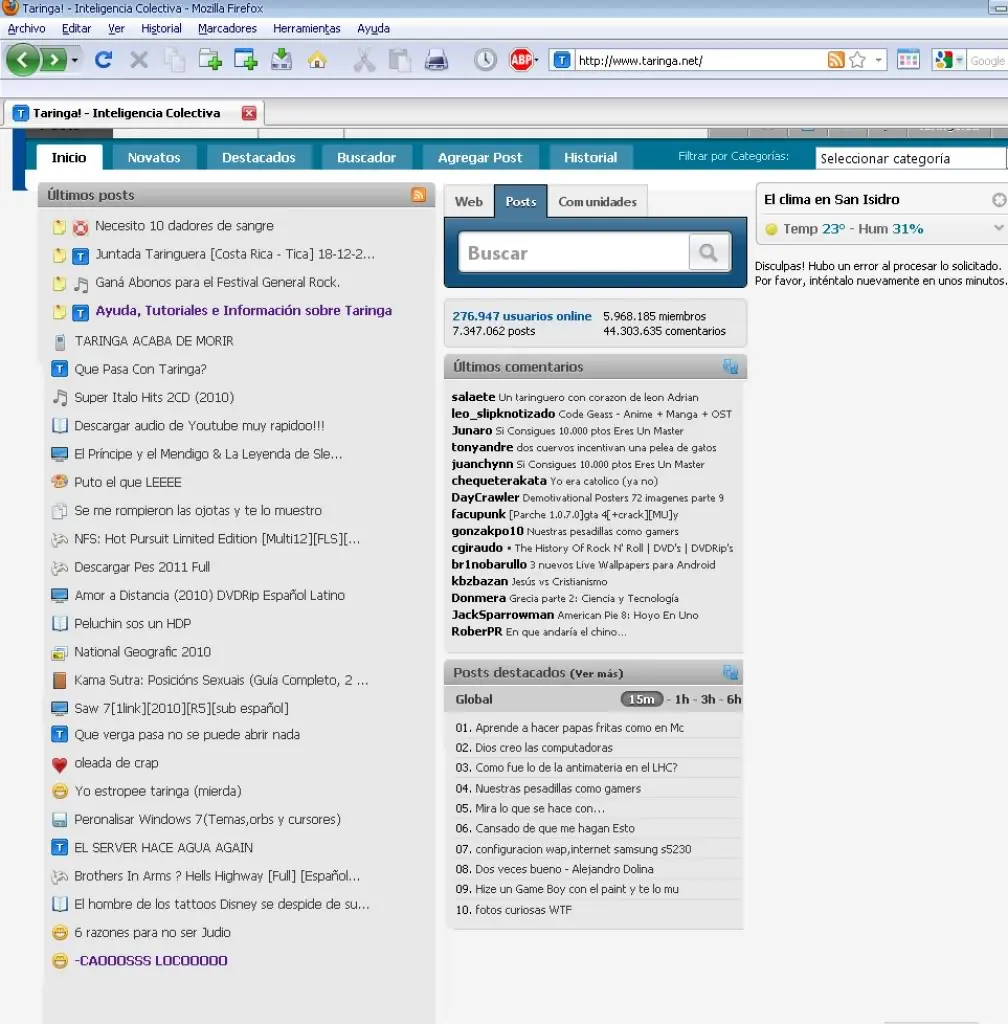Open the Seleccionar categoría dropdown
Viewport: 1008px width, 1024px height.
[x=911, y=158]
